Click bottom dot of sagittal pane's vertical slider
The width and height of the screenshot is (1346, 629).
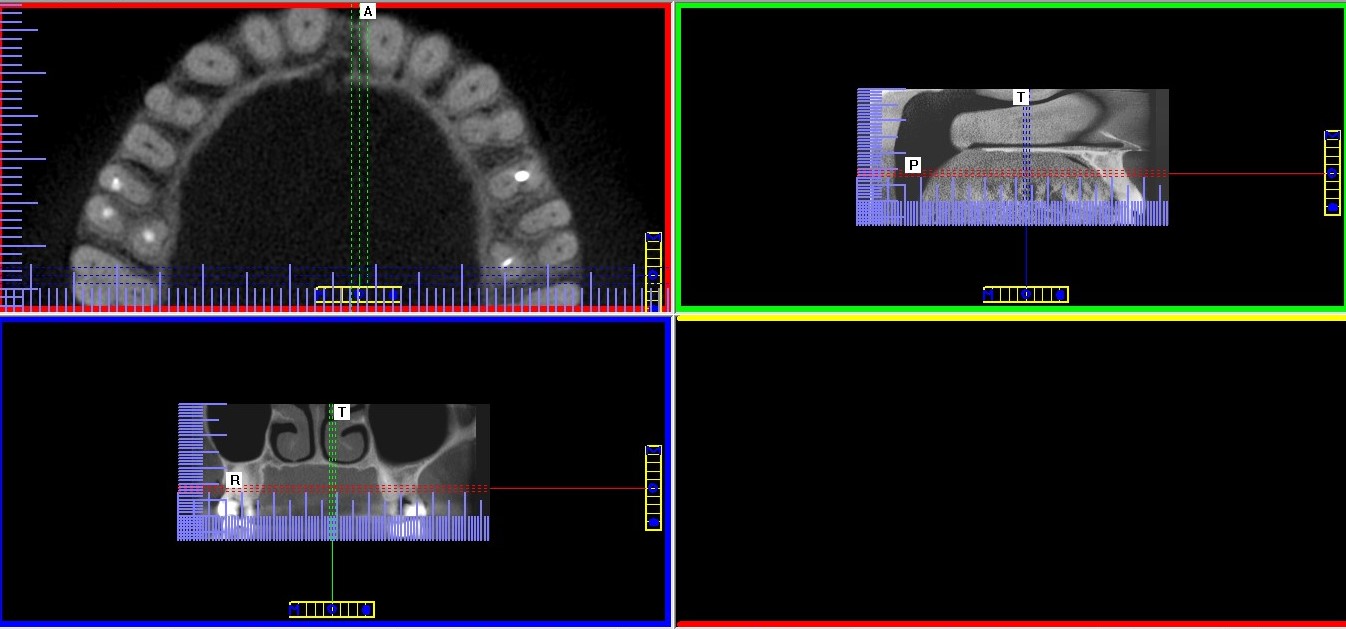1332,207
